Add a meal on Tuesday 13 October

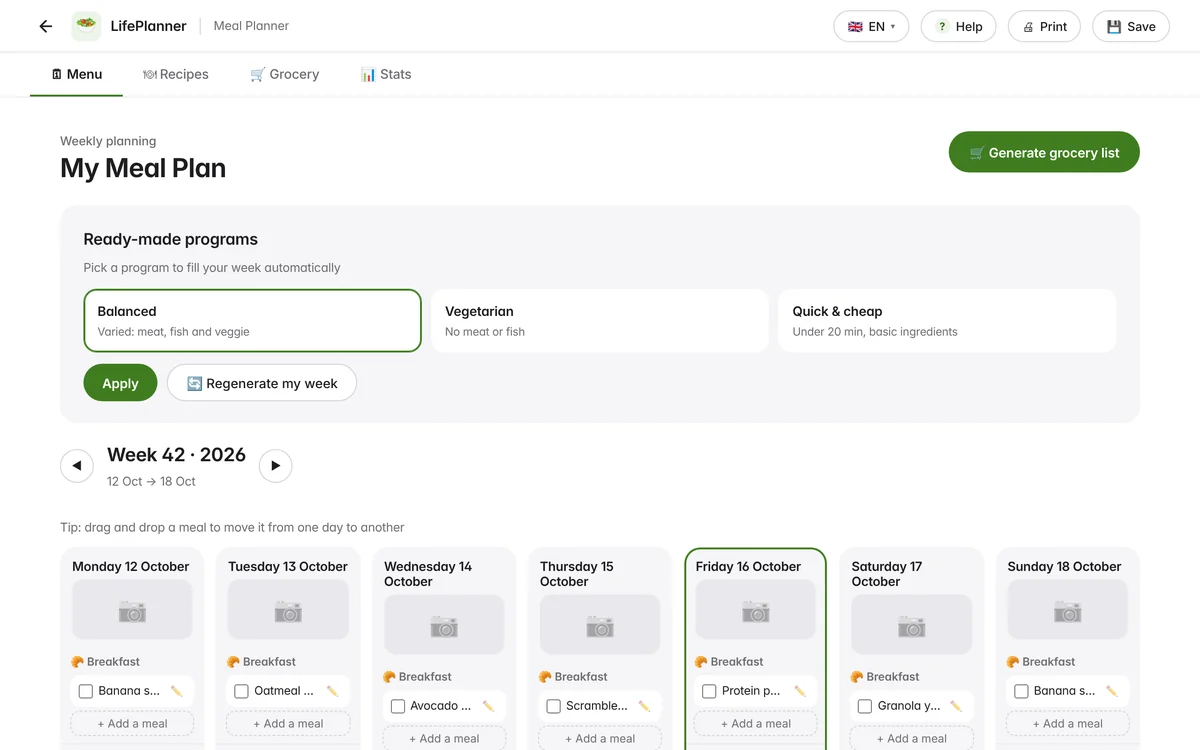(288, 724)
